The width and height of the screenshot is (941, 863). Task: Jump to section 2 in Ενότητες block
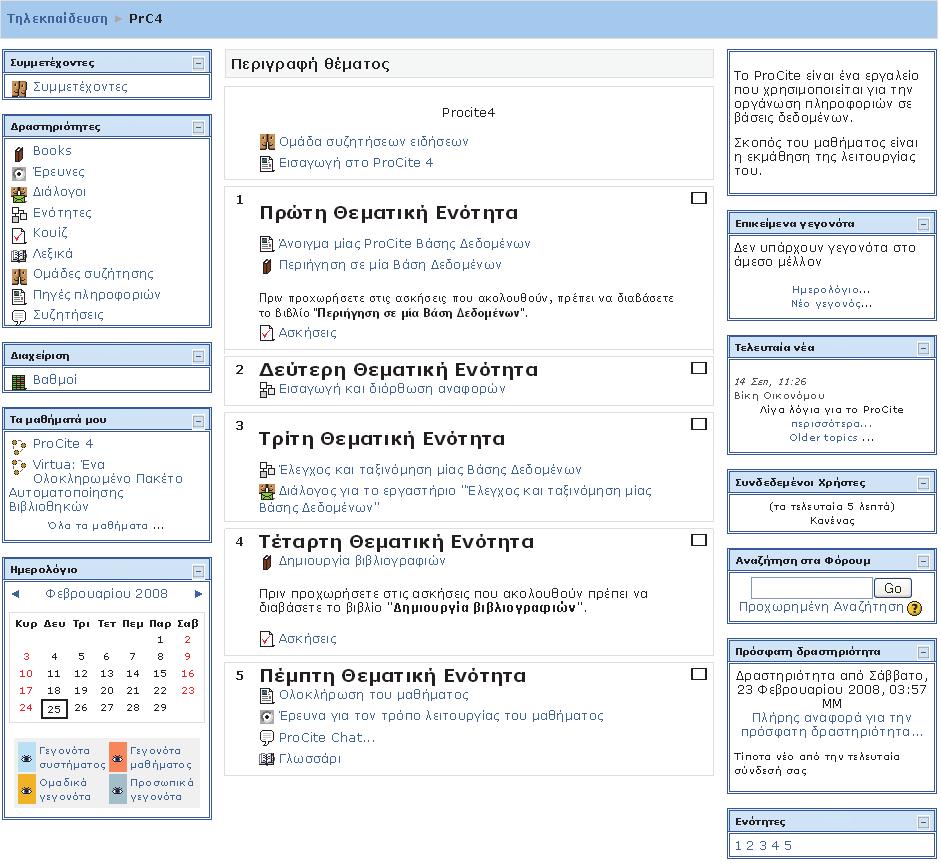pyautogui.click(x=750, y=846)
